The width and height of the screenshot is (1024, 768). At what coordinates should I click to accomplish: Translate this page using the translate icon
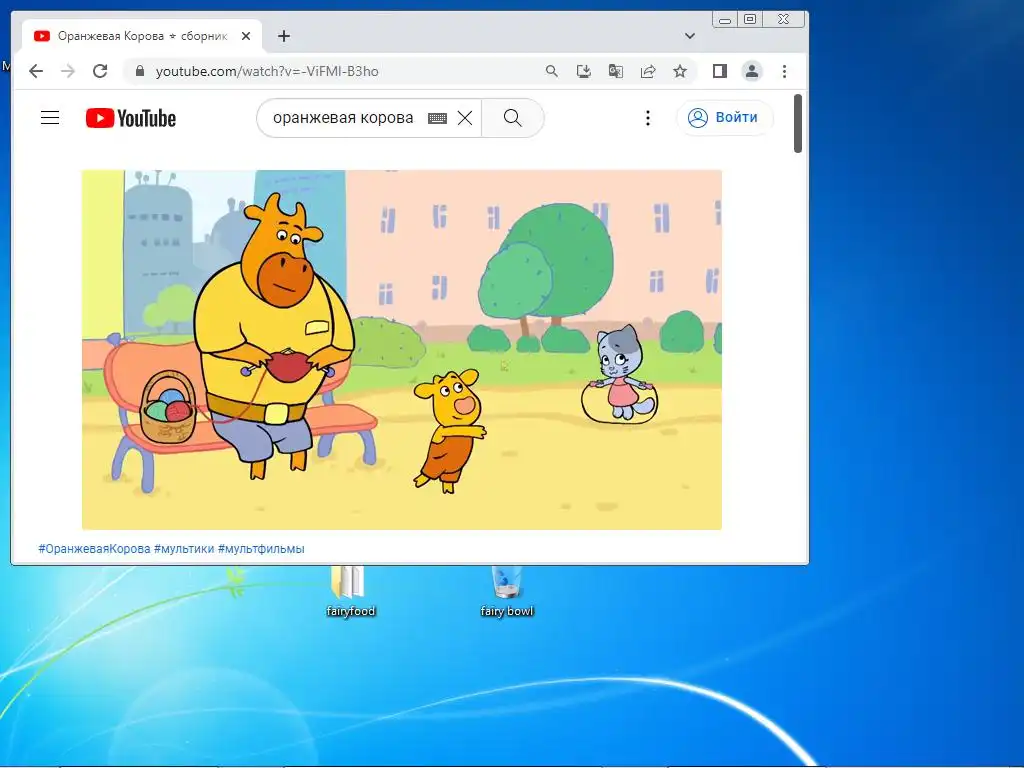[616, 71]
